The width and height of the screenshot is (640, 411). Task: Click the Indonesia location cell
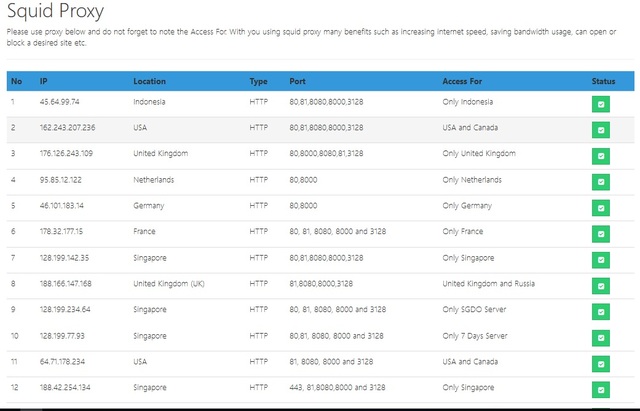click(149, 102)
